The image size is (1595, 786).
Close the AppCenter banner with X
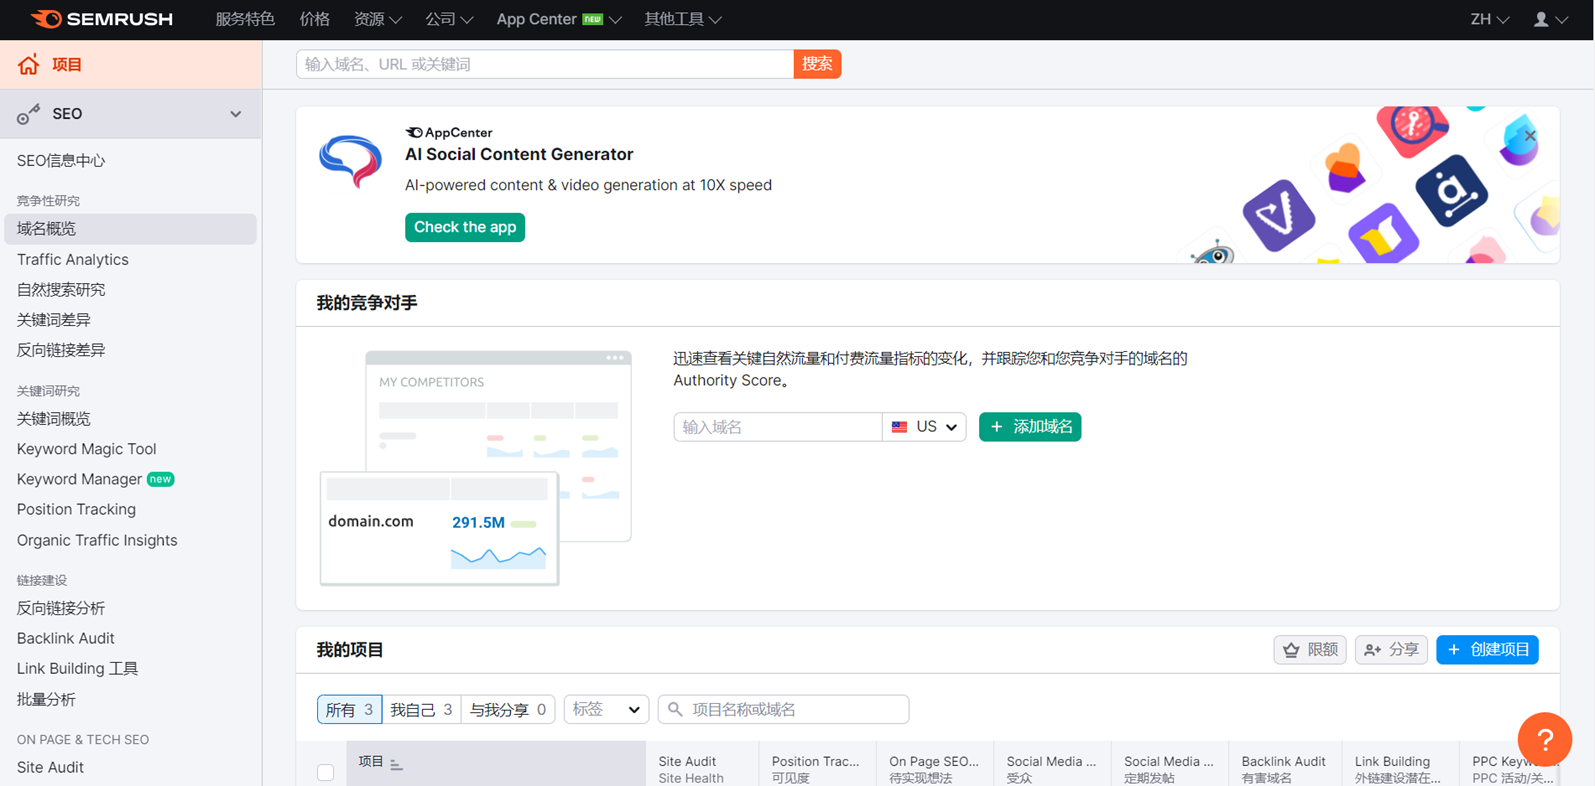tap(1530, 135)
